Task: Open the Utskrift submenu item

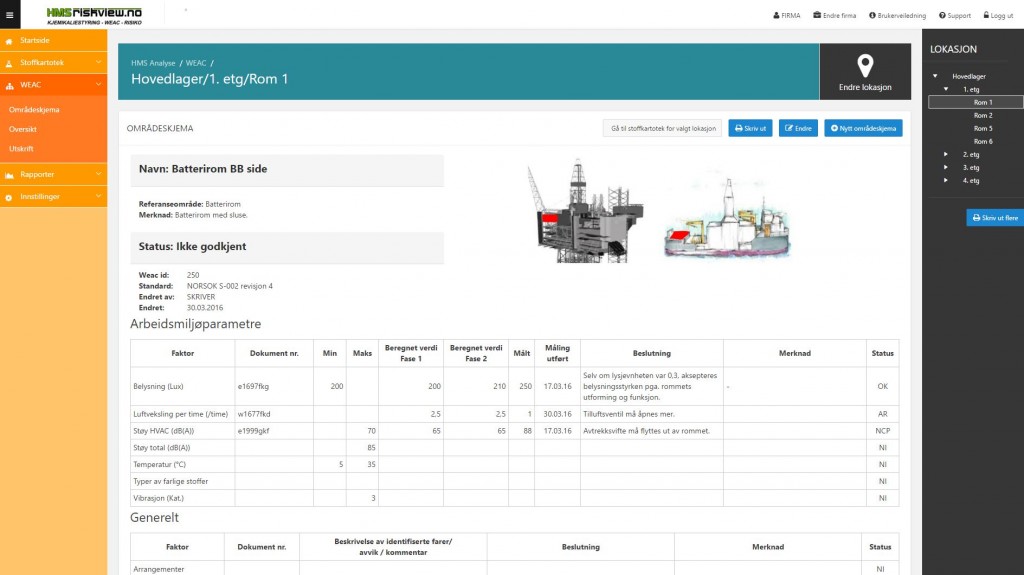Action: (x=21, y=148)
